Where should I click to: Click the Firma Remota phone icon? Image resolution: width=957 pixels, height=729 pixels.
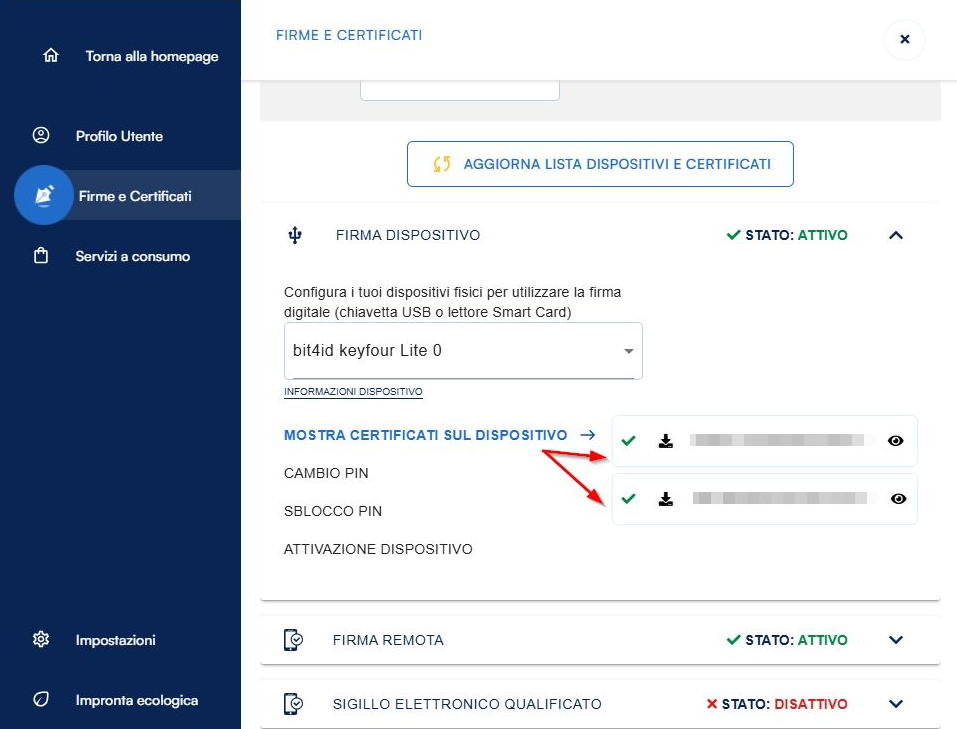(293, 640)
